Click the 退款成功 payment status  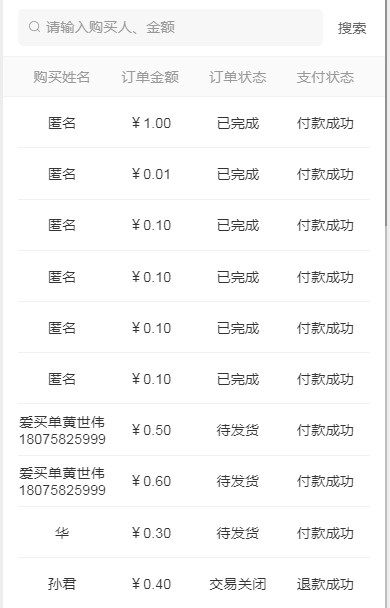[x=325, y=584]
